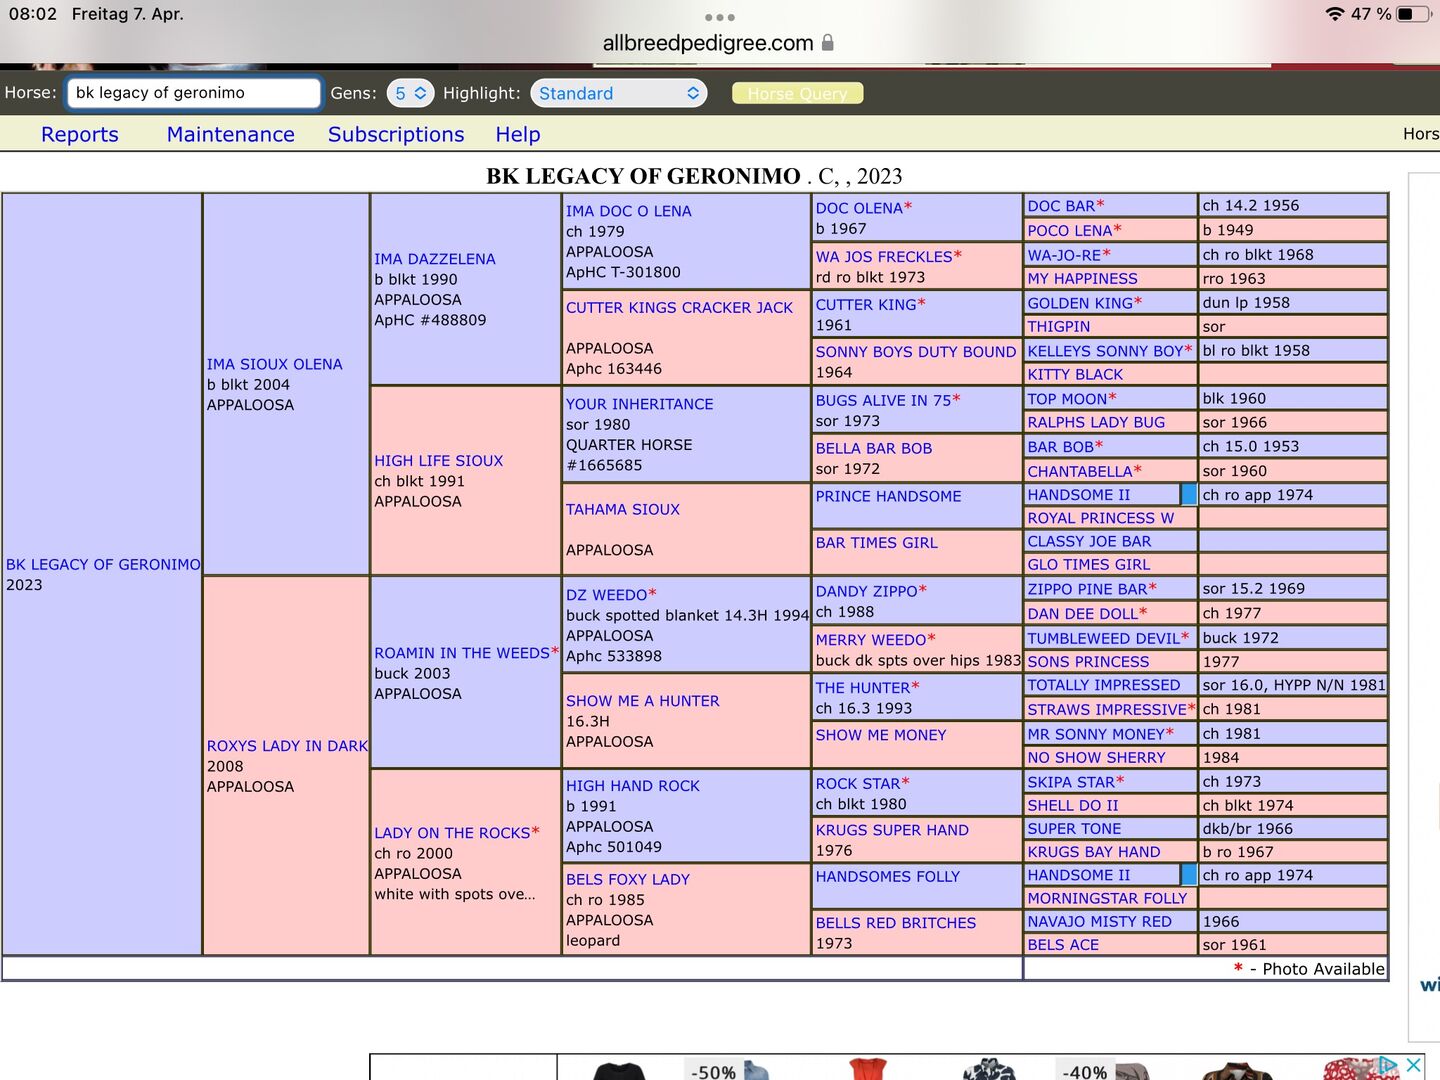Follow the ROXYS LADY IN DARK link
The width and height of the screenshot is (1440, 1080).
[287, 746]
